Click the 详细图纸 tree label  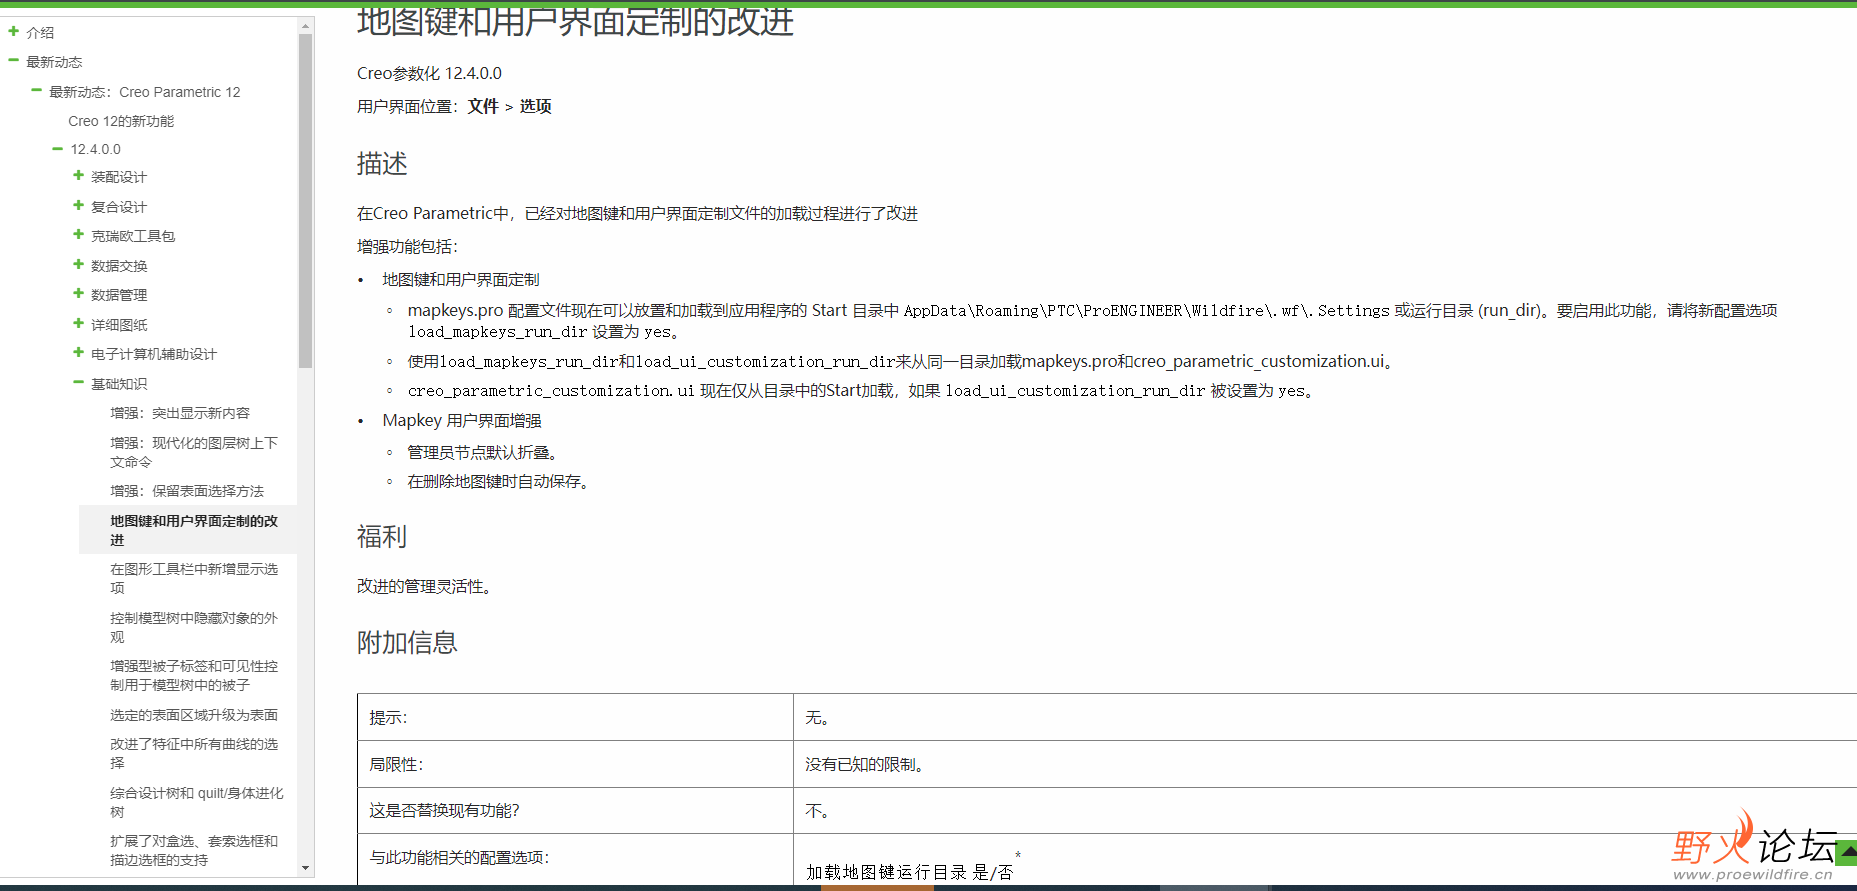pyautogui.click(x=119, y=325)
